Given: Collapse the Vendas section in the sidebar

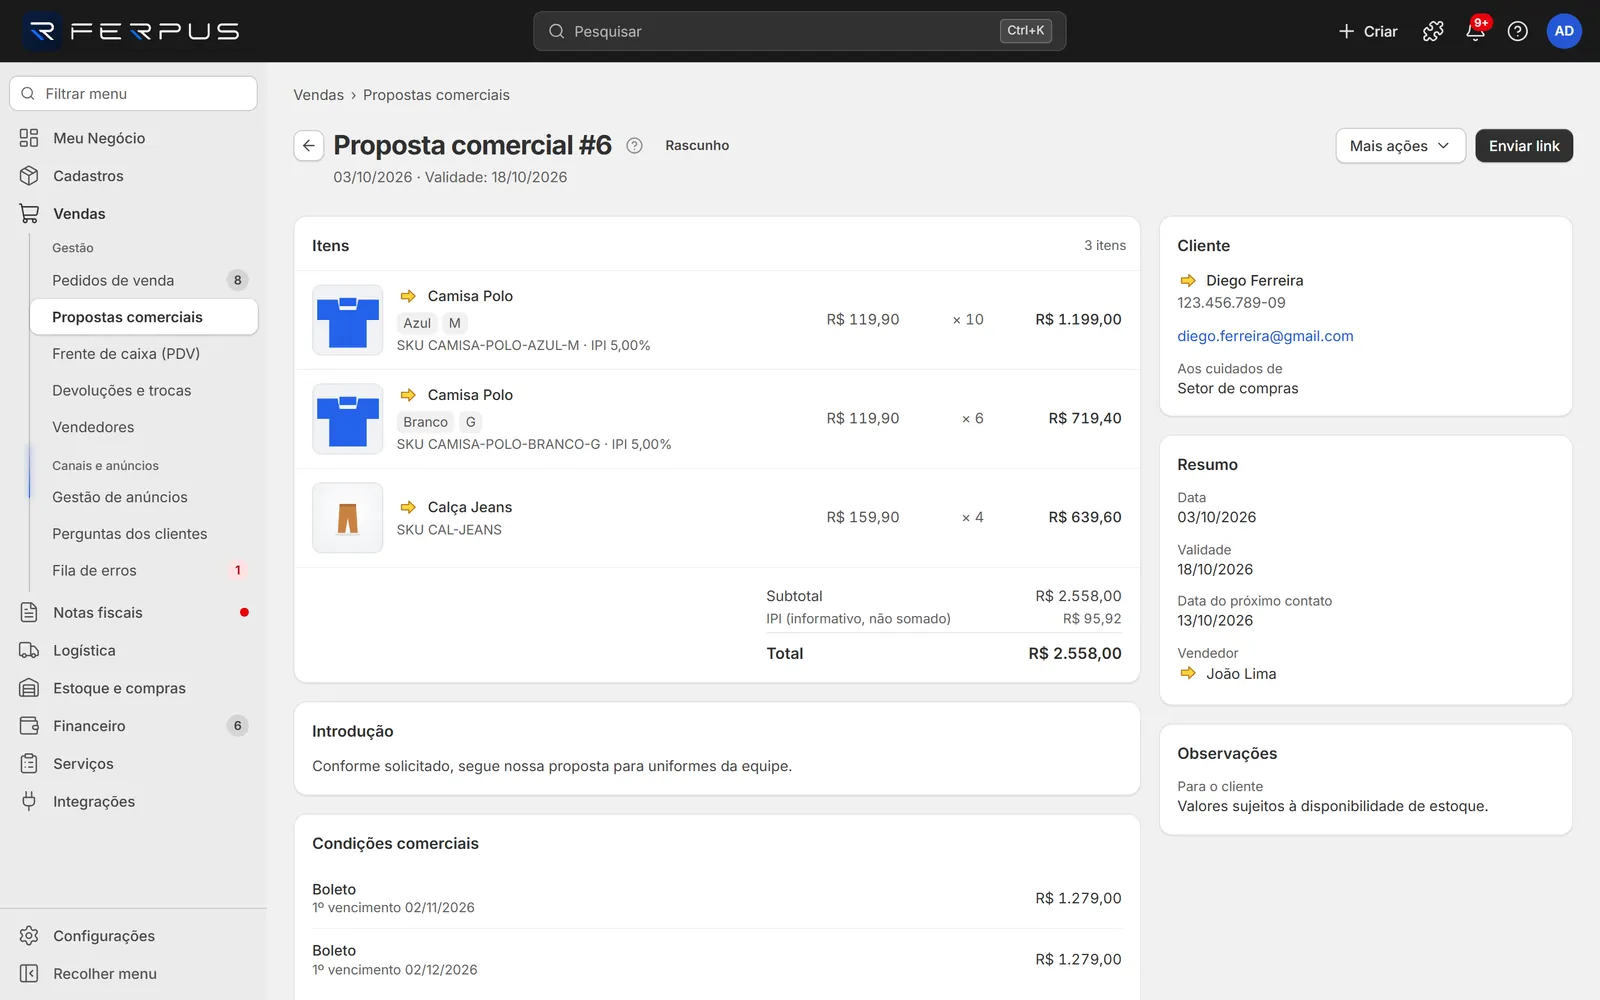Looking at the screenshot, I should point(133,214).
